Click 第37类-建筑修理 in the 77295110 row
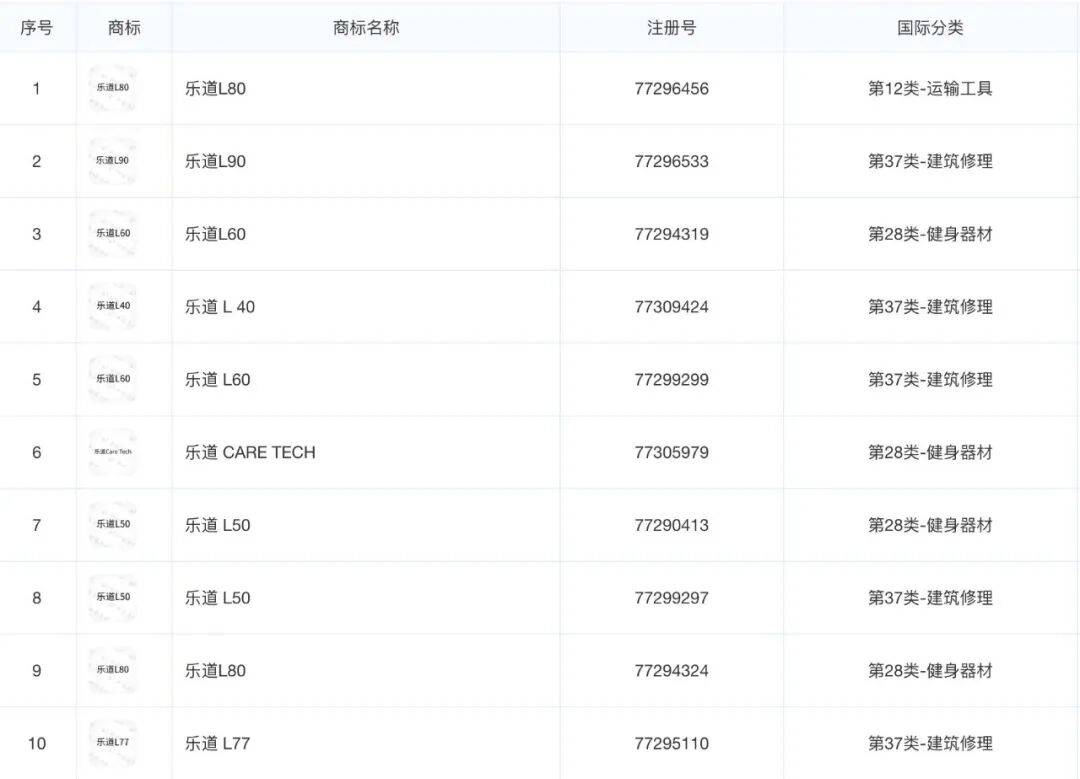 pyautogui.click(x=930, y=743)
